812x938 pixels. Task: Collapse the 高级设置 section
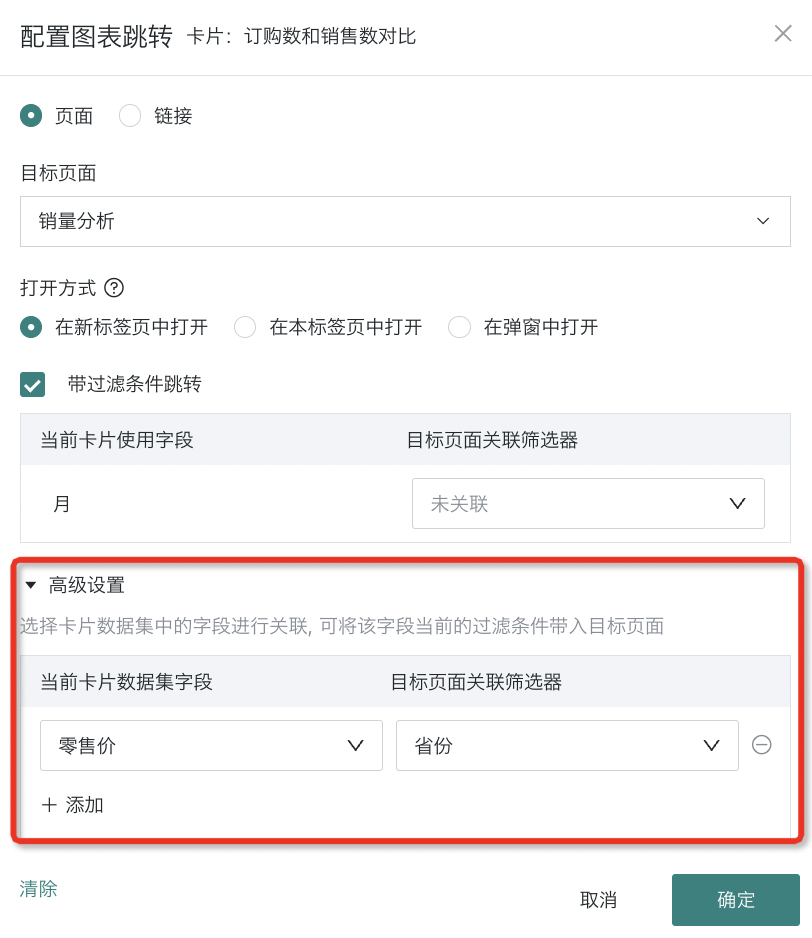(x=31, y=585)
